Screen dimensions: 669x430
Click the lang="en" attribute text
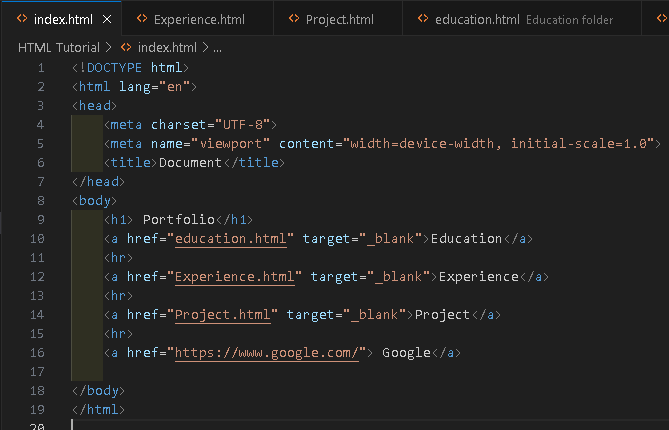[154, 87]
